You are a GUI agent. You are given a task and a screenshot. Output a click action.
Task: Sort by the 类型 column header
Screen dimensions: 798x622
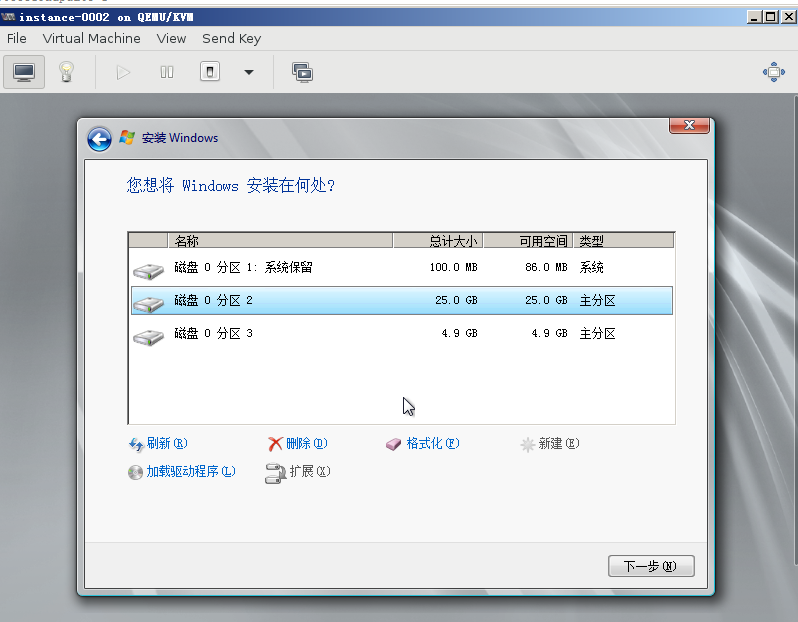[x=624, y=240]
